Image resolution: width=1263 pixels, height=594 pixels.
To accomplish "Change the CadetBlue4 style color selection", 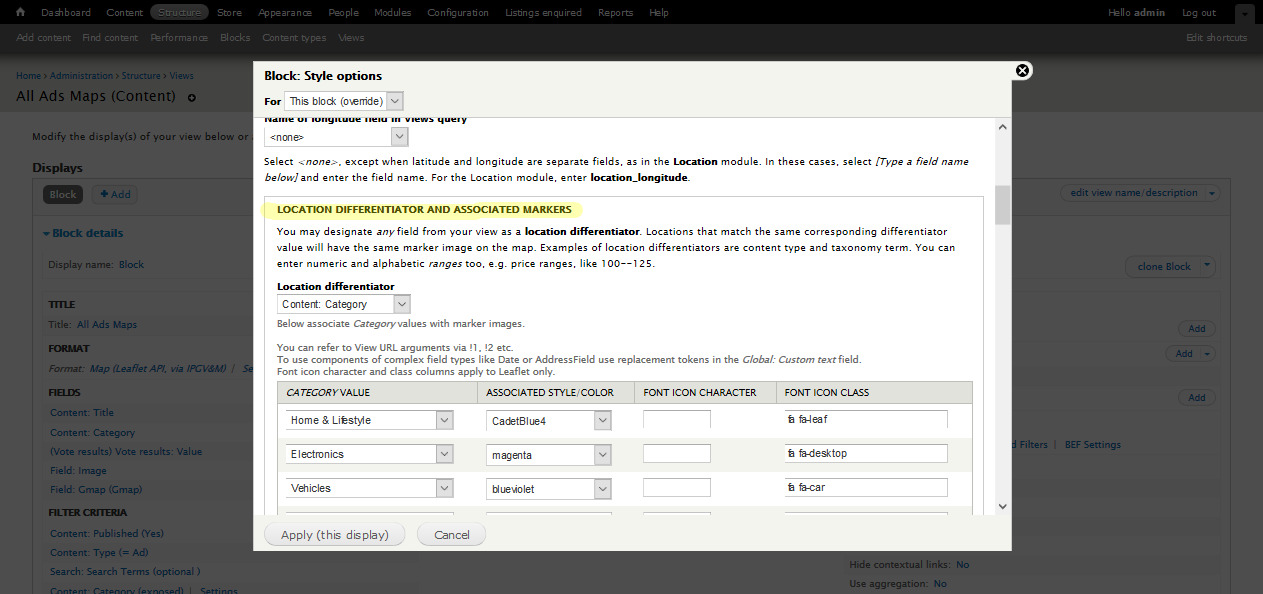I will tap(548, 421).
